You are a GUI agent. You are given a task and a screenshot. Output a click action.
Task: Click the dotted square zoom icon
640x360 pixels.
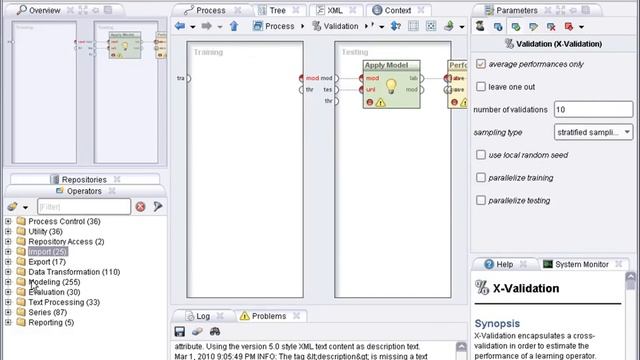point(431,26)
